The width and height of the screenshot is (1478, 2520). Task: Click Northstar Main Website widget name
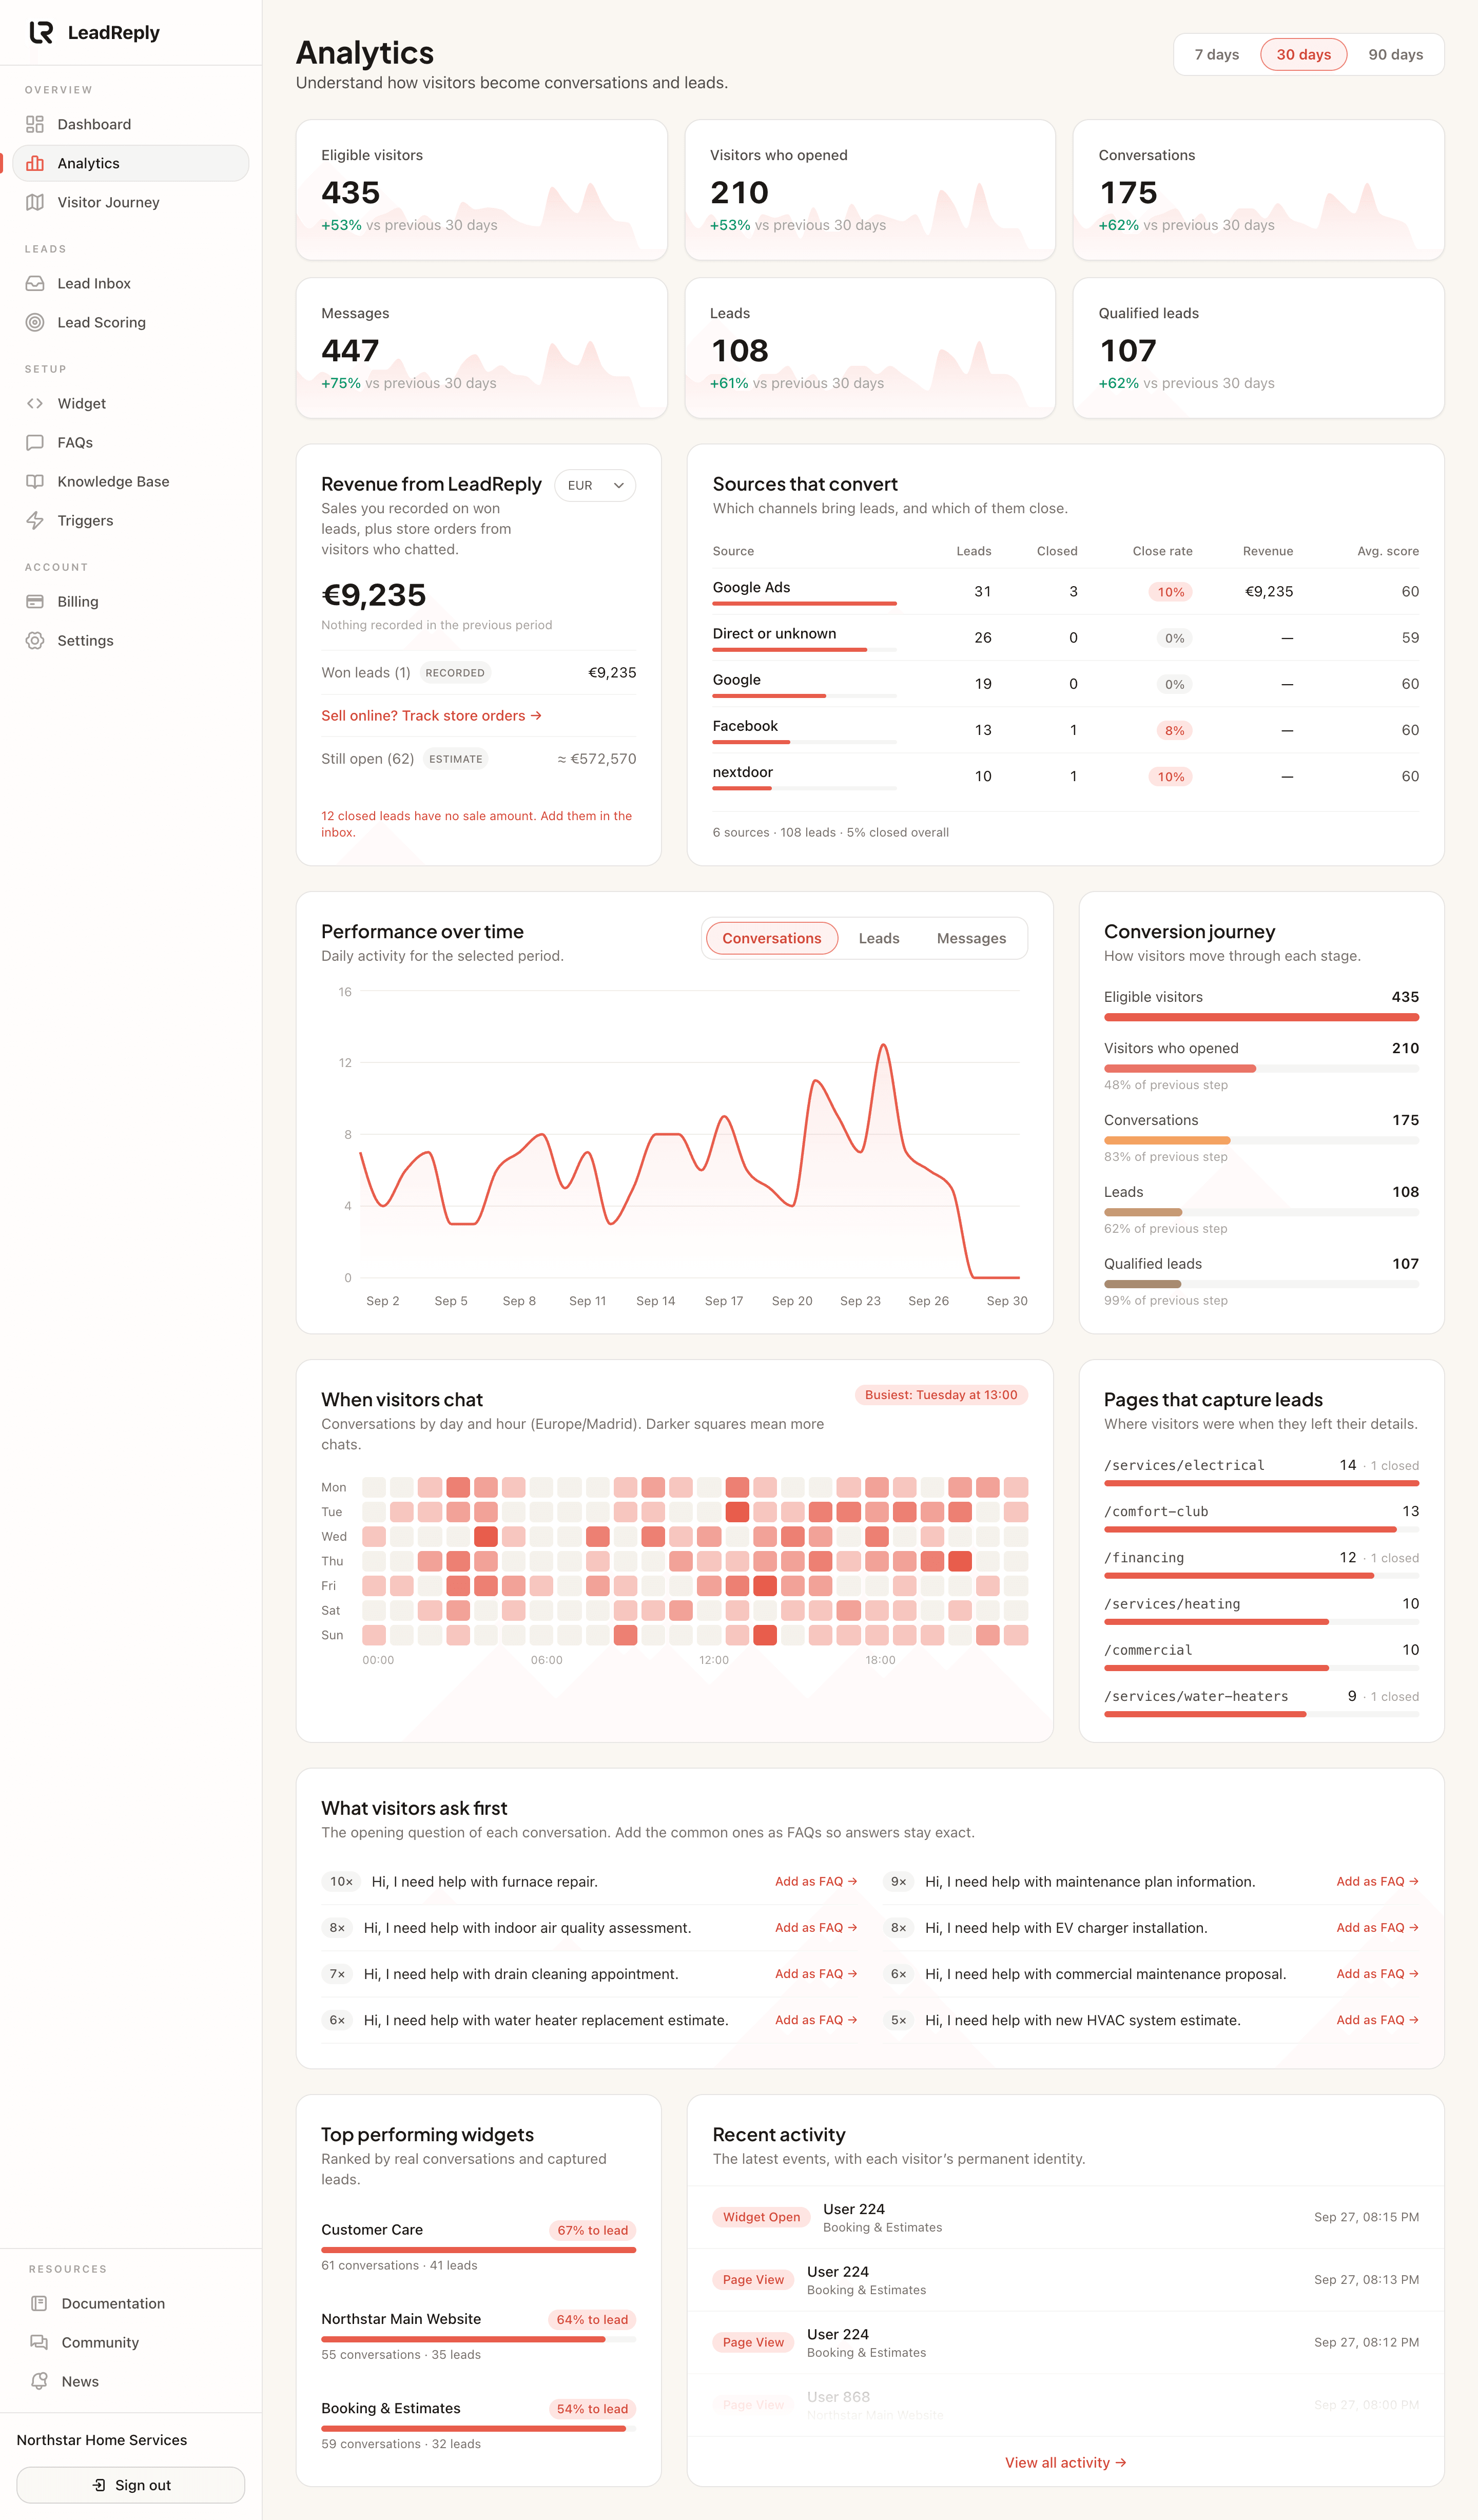click(x=401, y=2319)
